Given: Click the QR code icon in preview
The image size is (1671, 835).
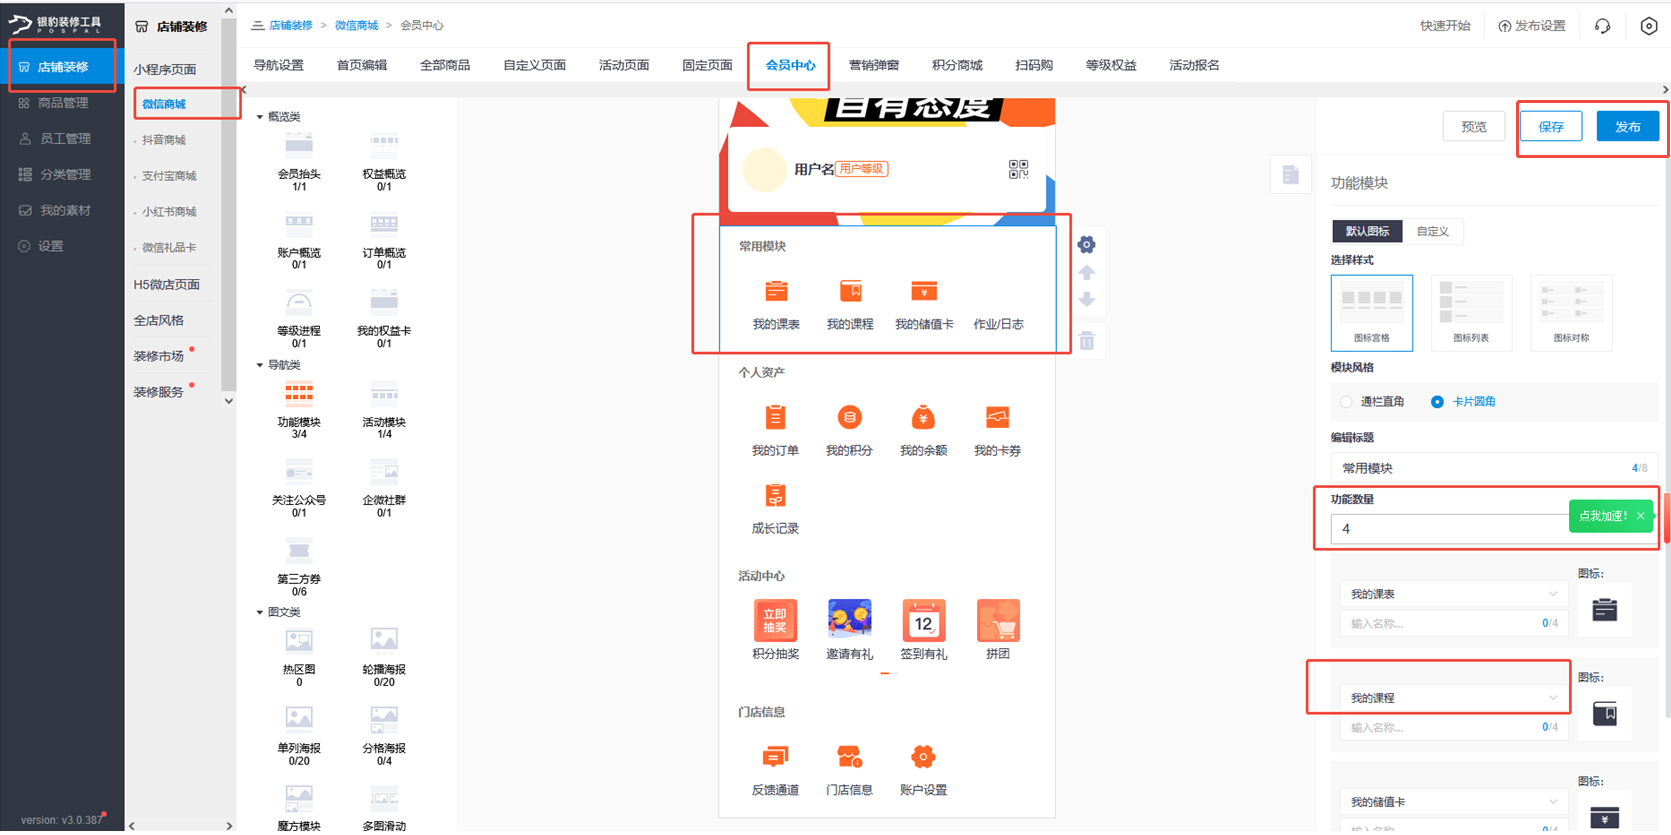Looking at the screenshot, I should [1018, 169].
